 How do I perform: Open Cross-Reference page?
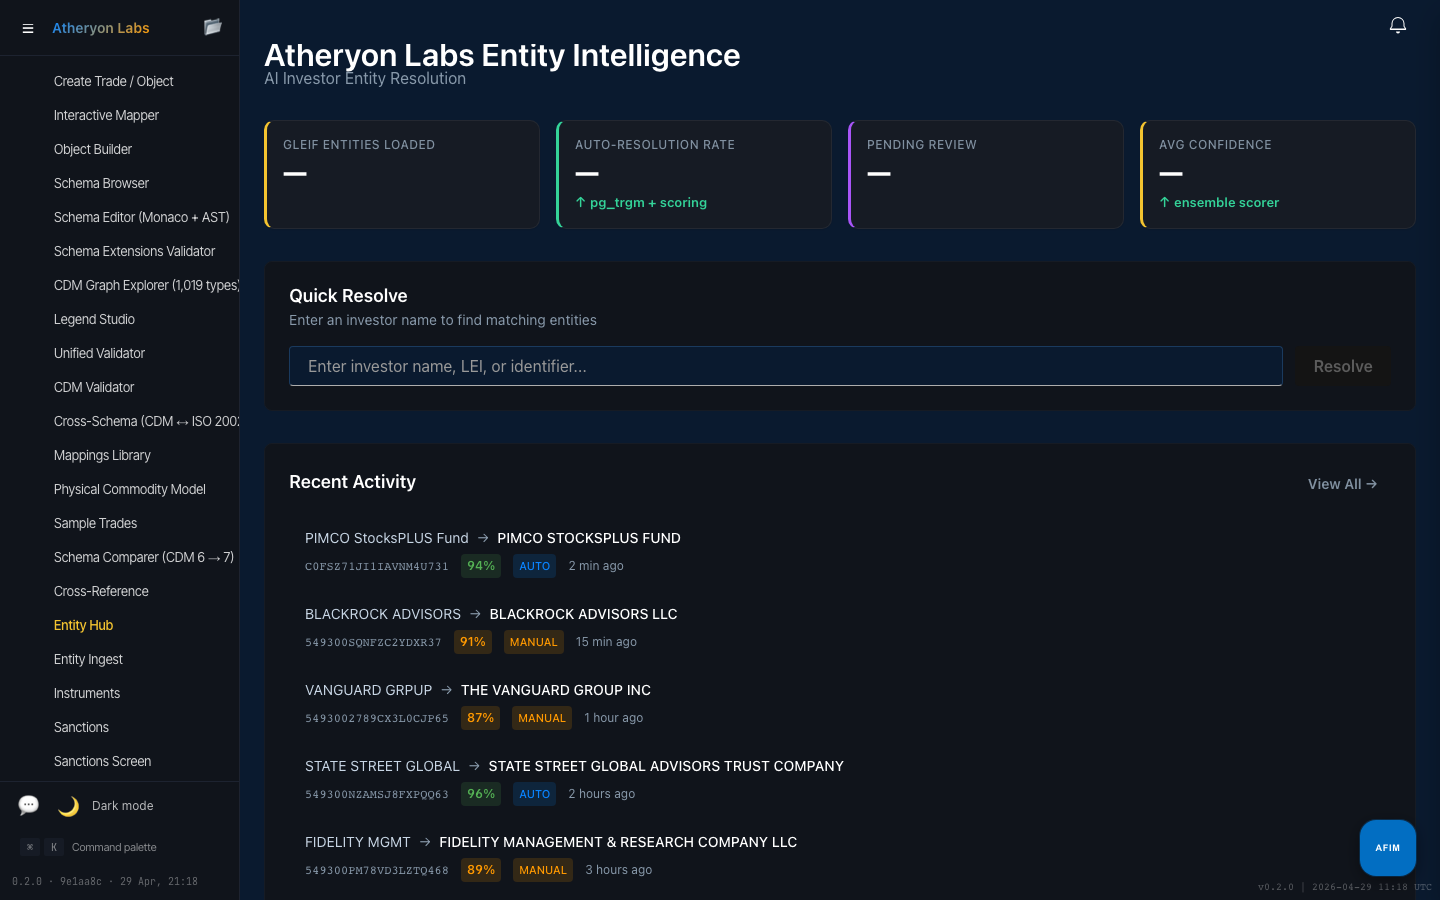[x=101, y=591]
